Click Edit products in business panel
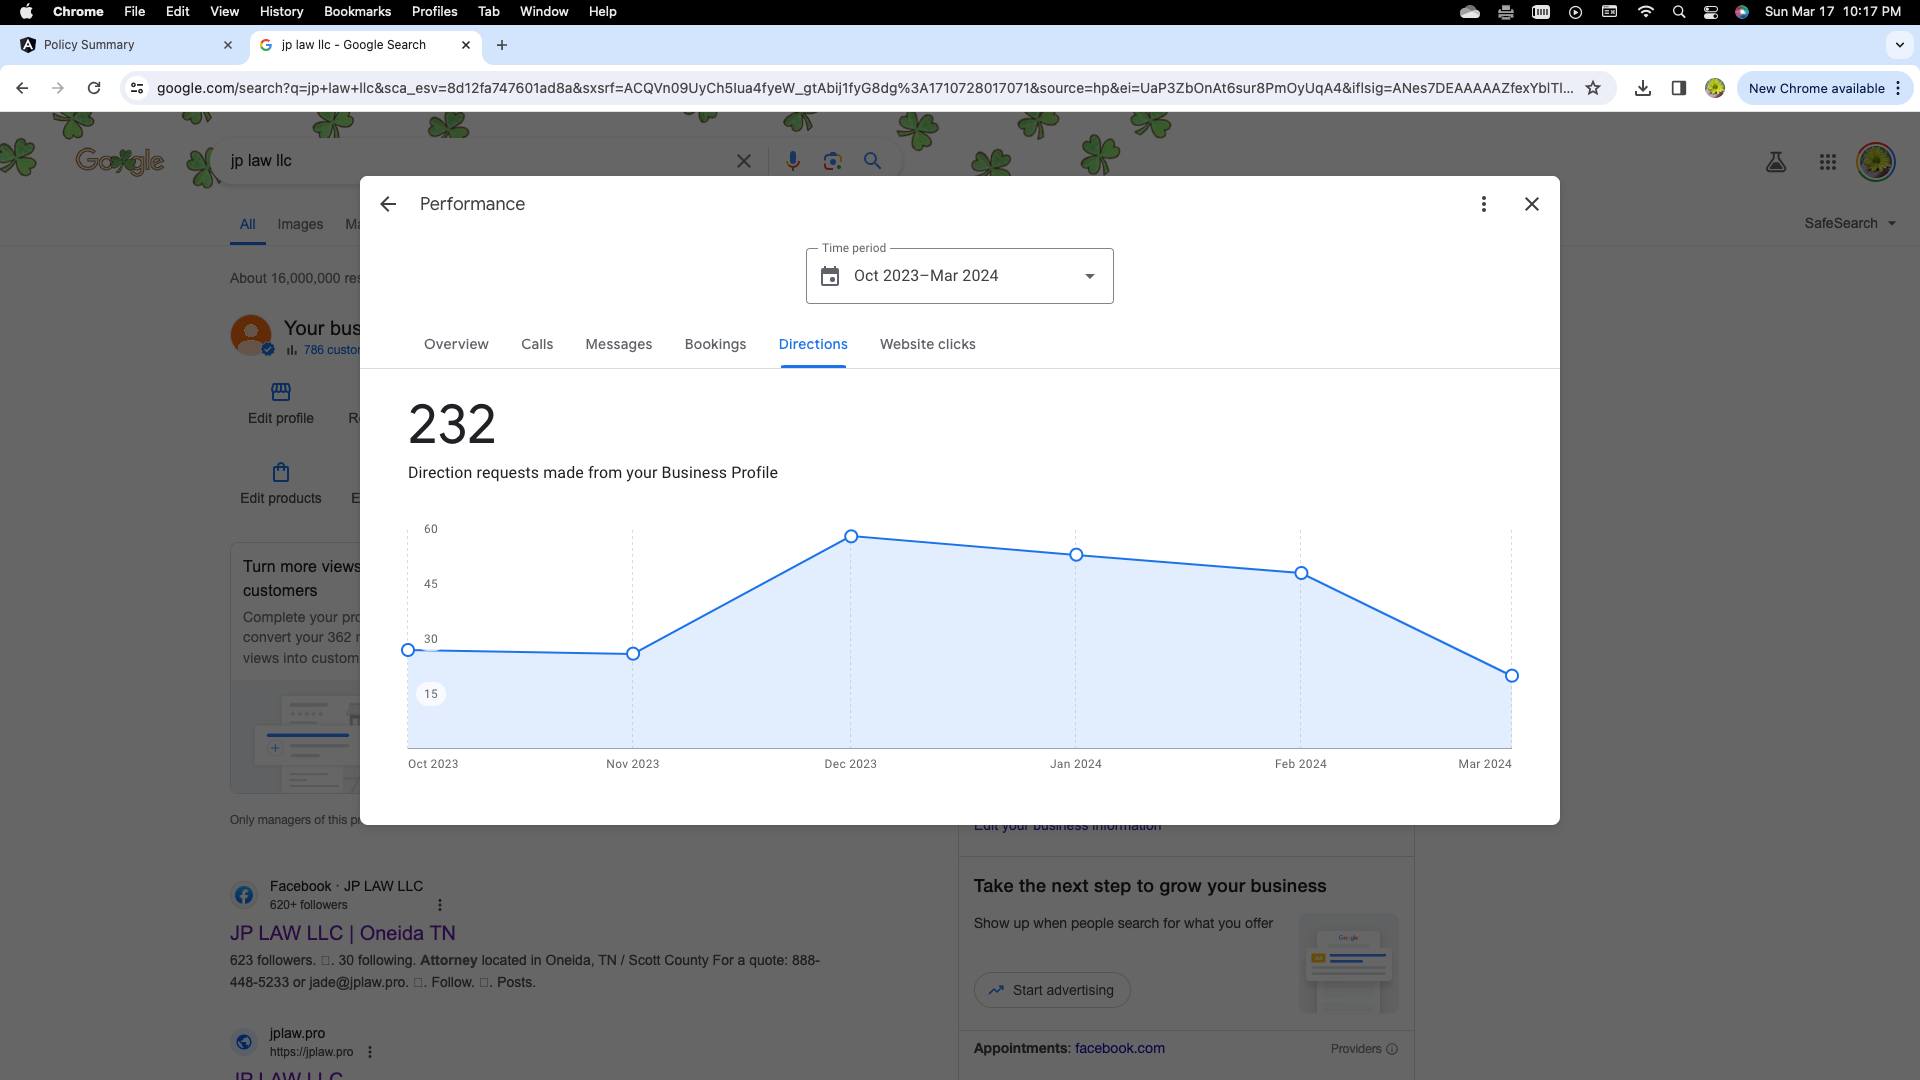The height and width of the screenshot is (1080, 1920). [281, 484]
